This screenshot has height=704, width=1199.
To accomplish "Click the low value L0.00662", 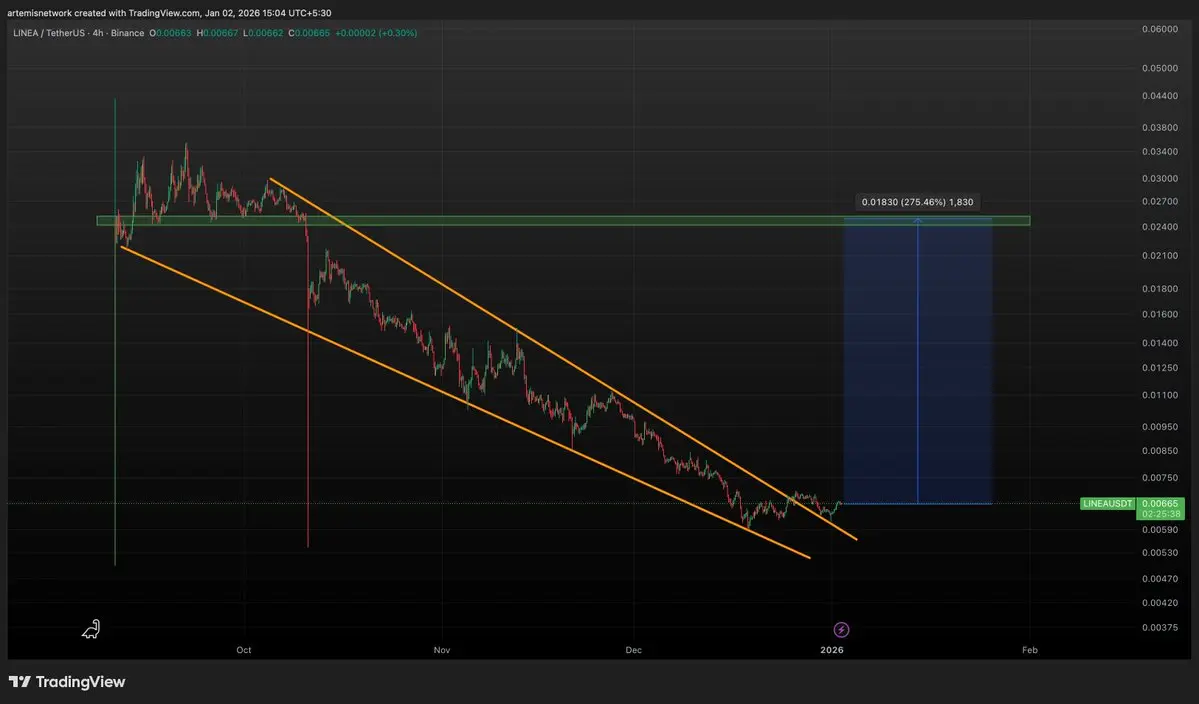I will [263, 33].
